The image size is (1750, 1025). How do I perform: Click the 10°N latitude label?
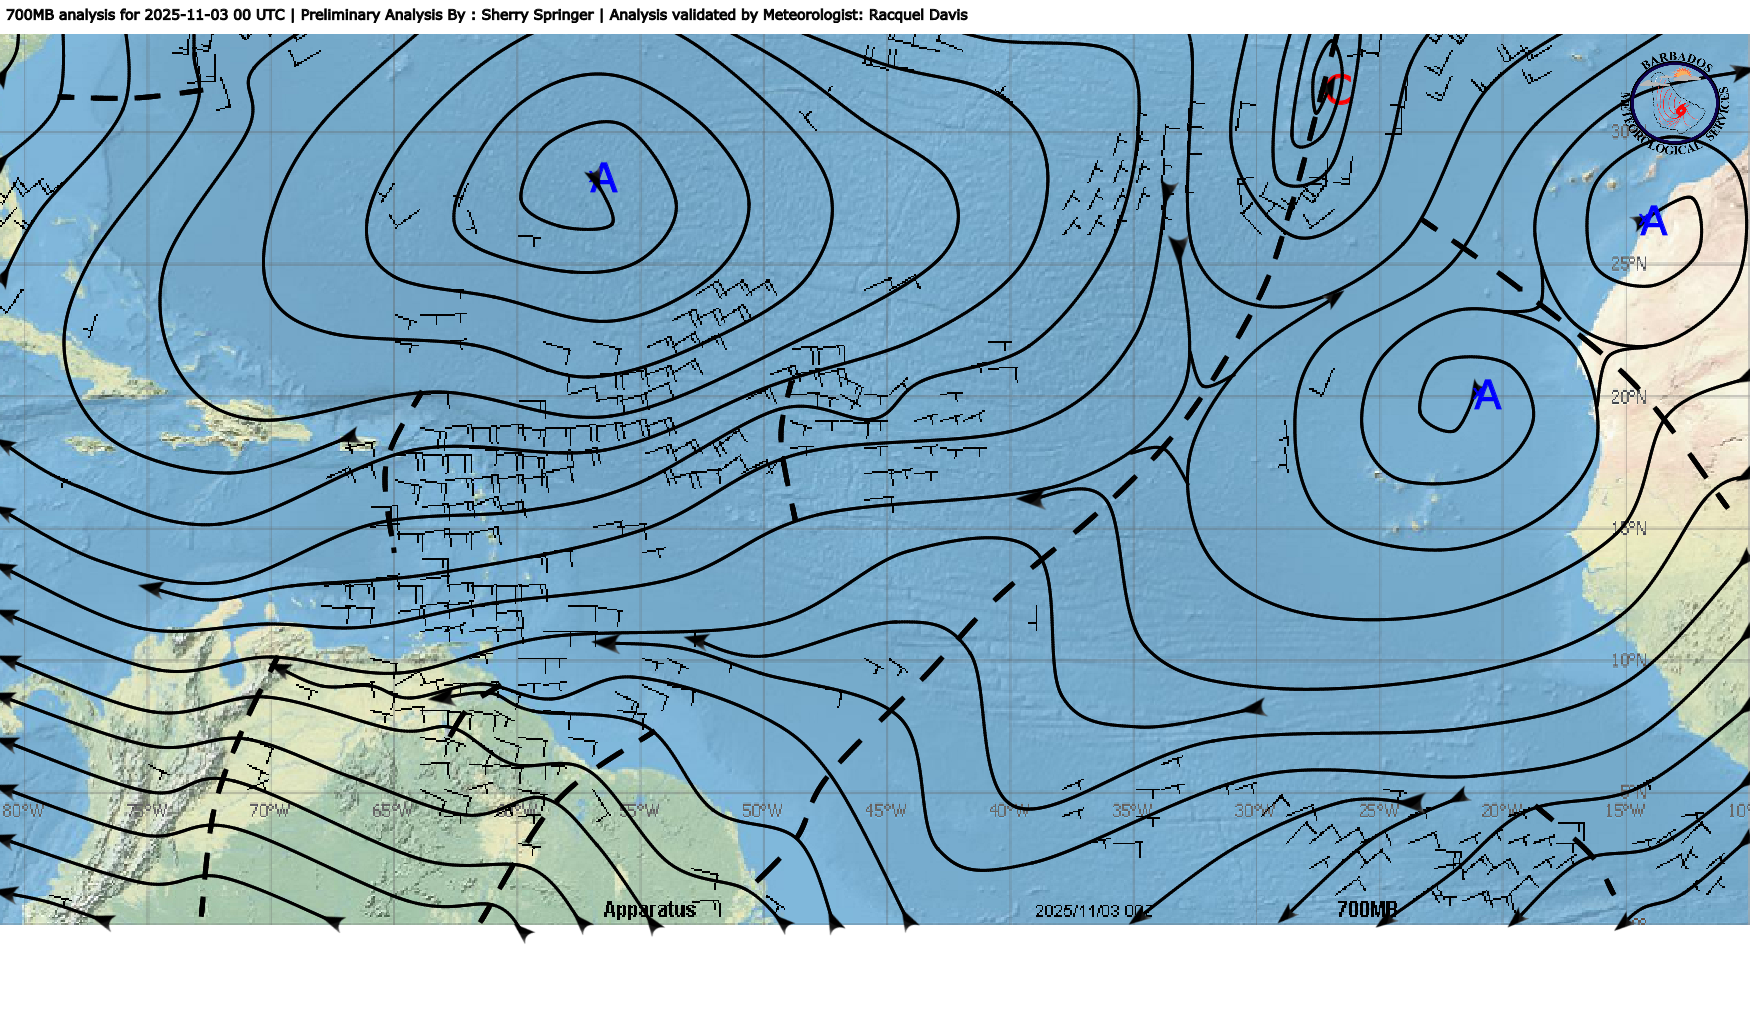click(1628, 660)
